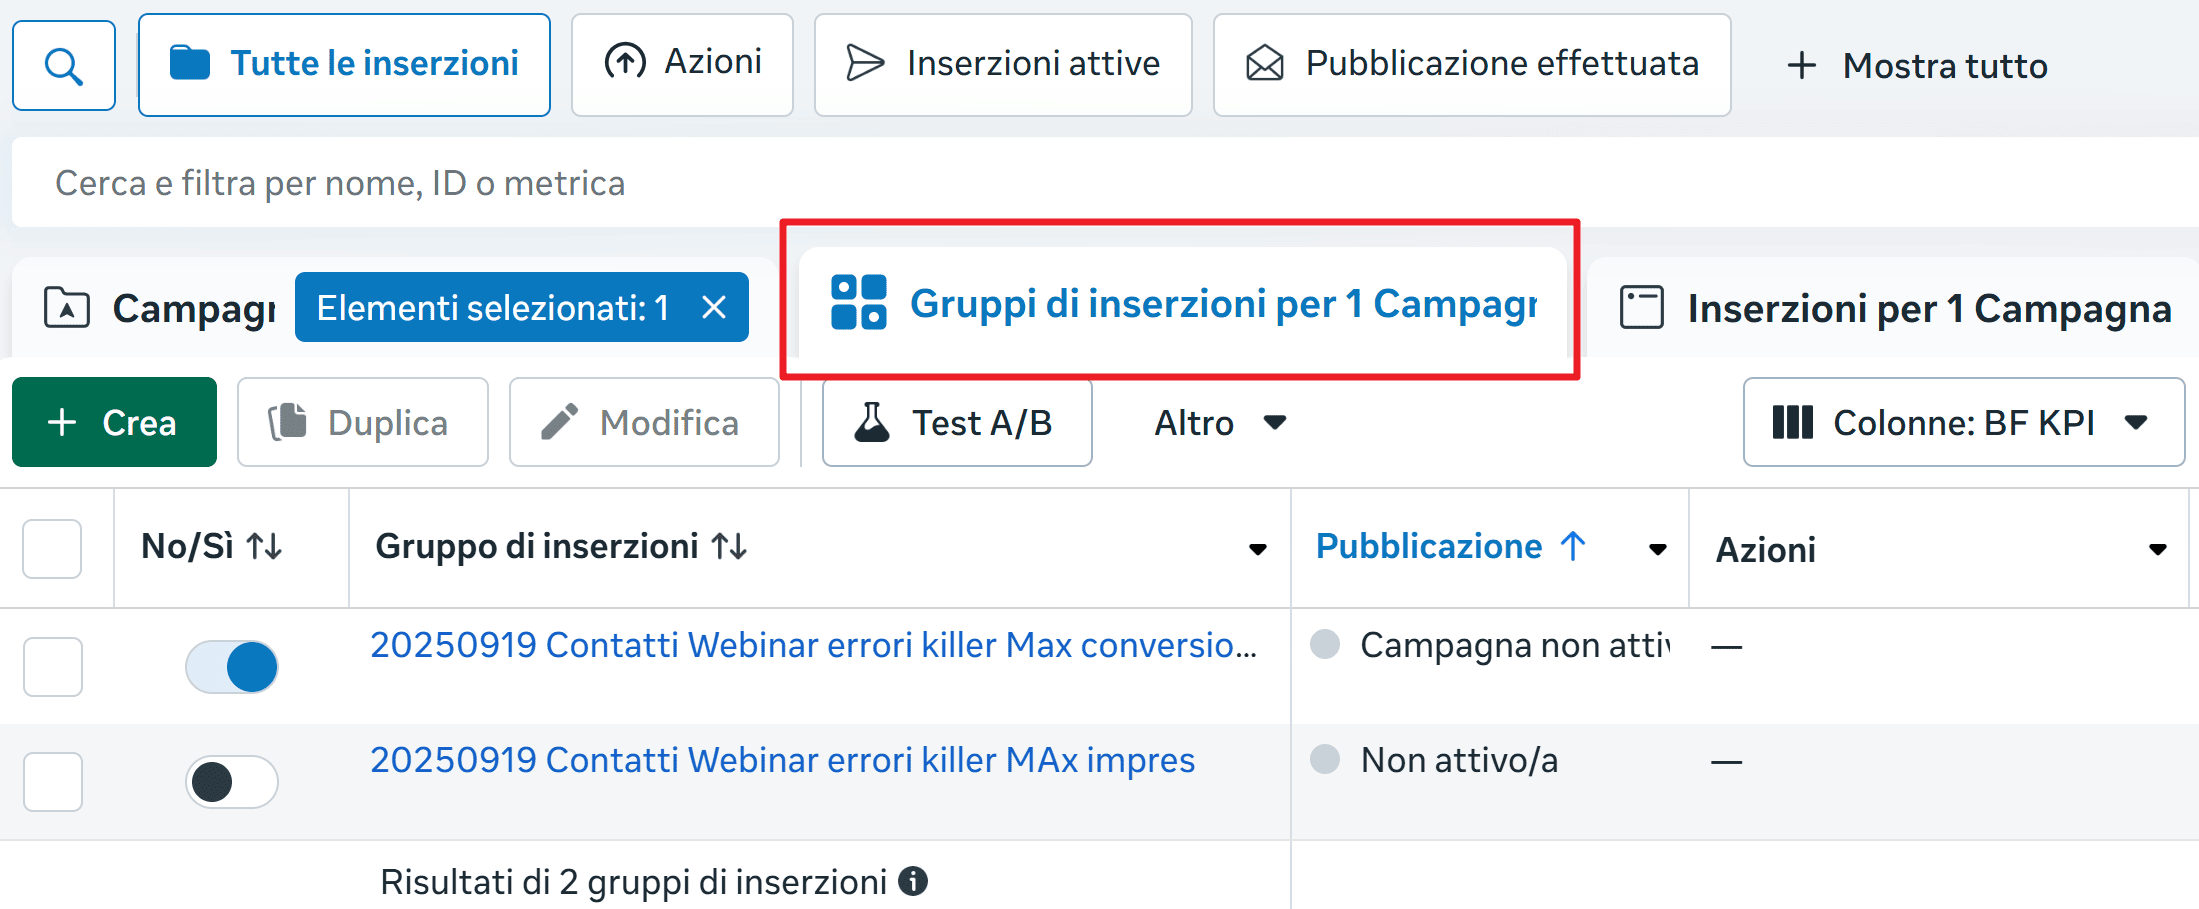Click the green Crea button
Viewport: 2199px width, 909px height.
coord(113,421)
